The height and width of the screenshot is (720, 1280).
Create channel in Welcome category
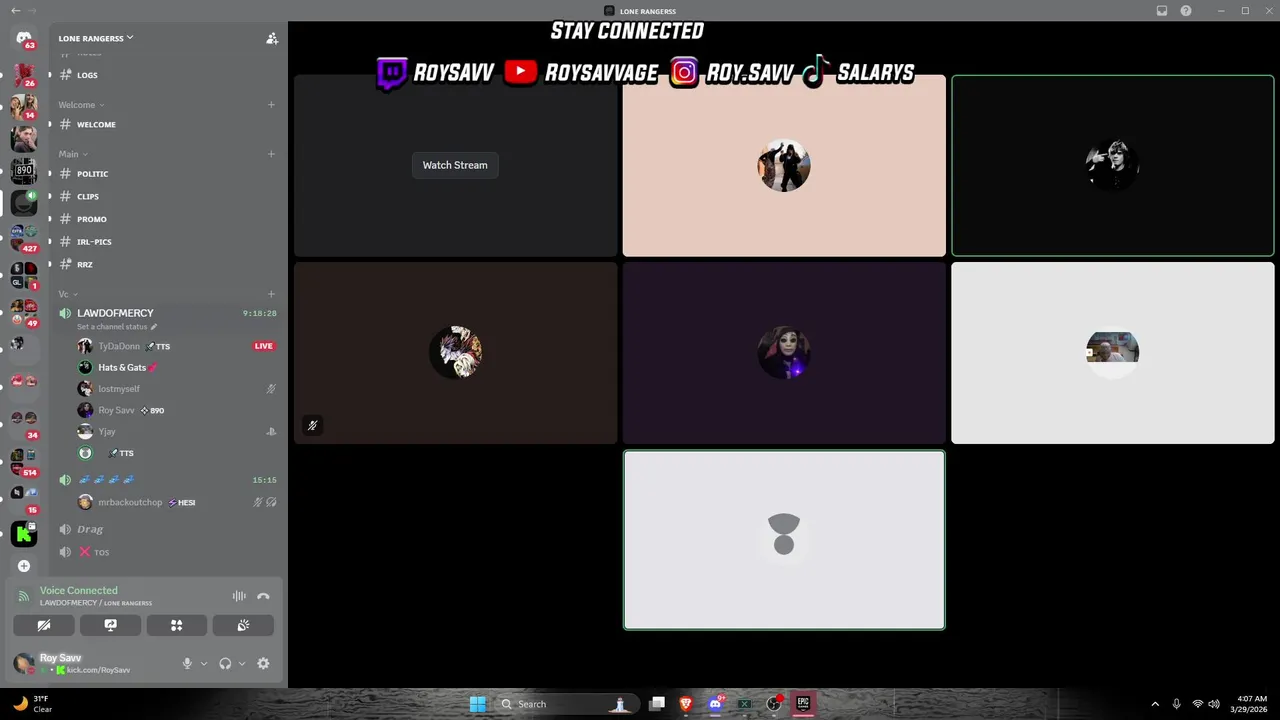(x=271, y=105)
